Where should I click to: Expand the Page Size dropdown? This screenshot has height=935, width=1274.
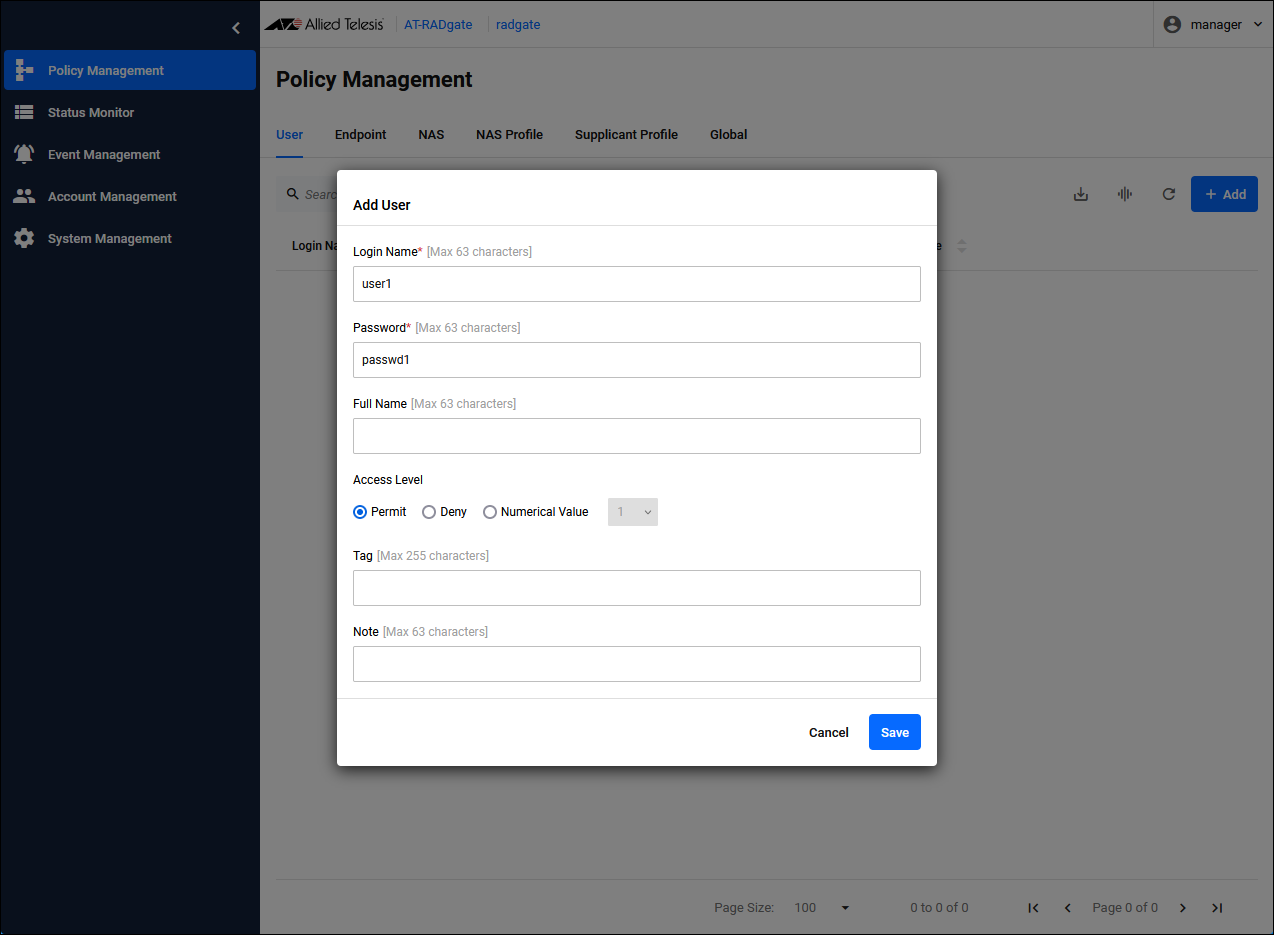(822, 908)
